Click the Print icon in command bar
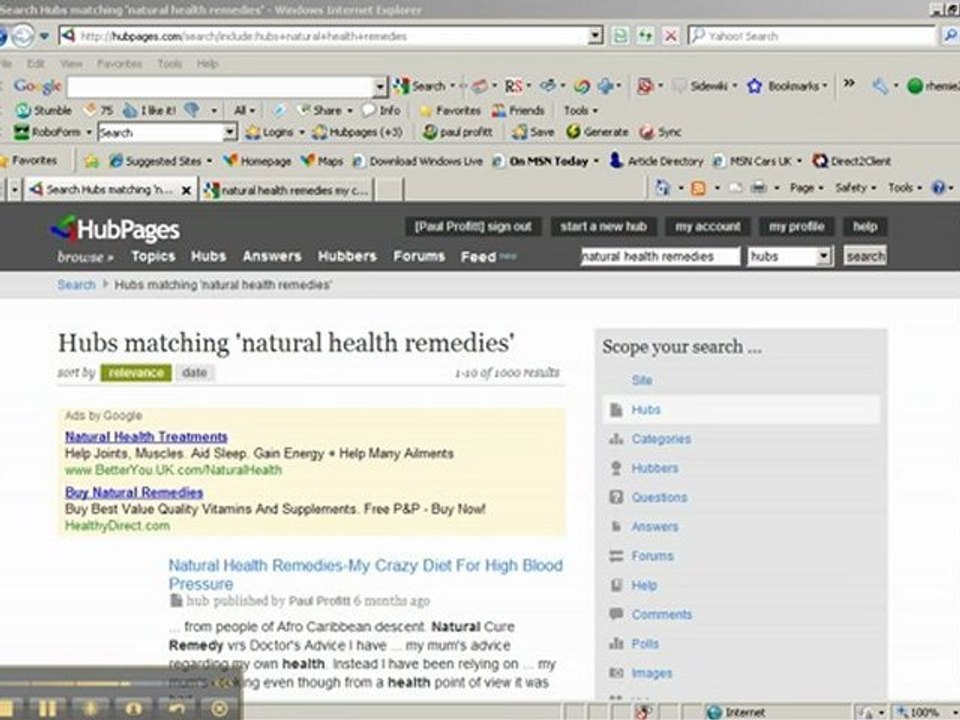This screenshot has height=720, width=960. tap(759, 188)
